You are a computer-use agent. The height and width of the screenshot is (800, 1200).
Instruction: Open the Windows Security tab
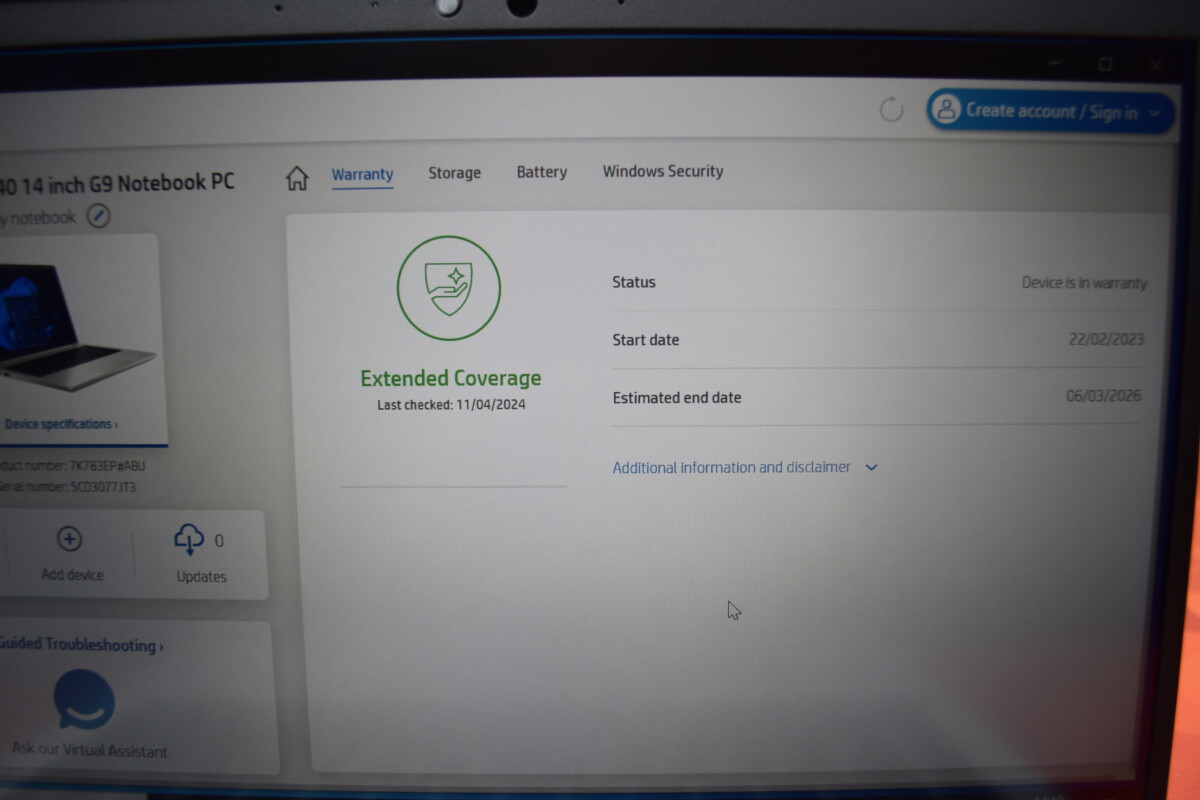663,171
